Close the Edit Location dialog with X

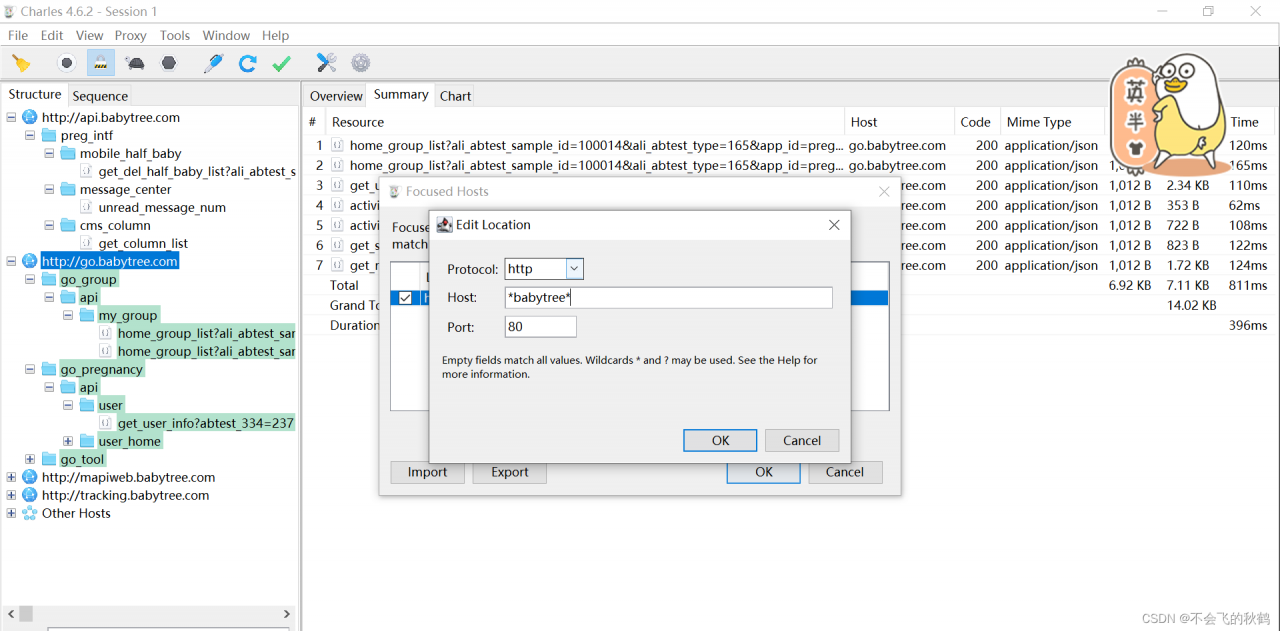click(x=834, y=225)
